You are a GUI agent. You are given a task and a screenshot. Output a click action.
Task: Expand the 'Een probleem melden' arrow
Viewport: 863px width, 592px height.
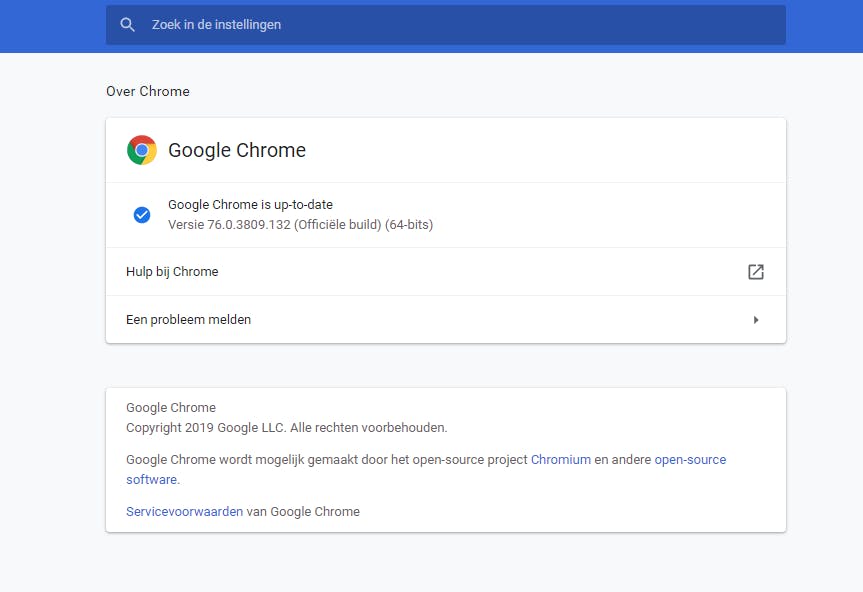point(756,320)
